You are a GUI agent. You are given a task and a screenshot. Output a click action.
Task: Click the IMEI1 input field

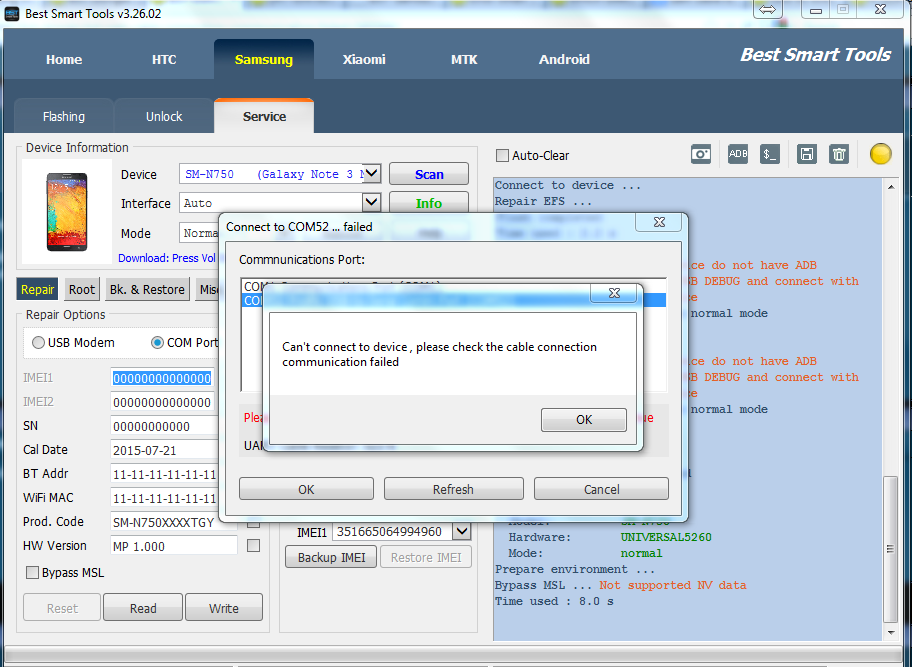coord(162,378)
